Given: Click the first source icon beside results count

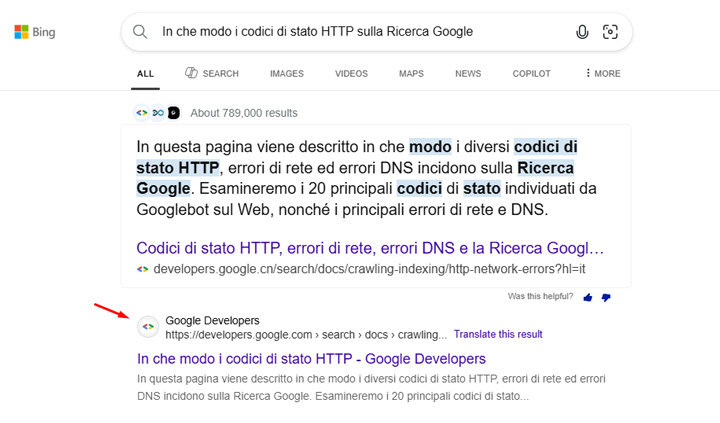Looking at the screenshot, I should 142,113.
